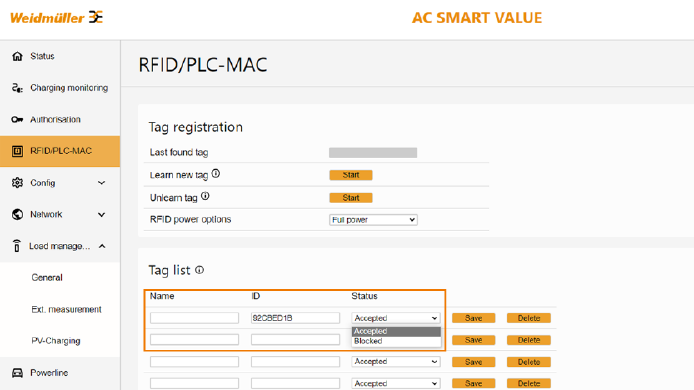This screenshot has width=694, height=390.
Task: Click the ID field containing 92CBED1B
Action: [295, 318]
